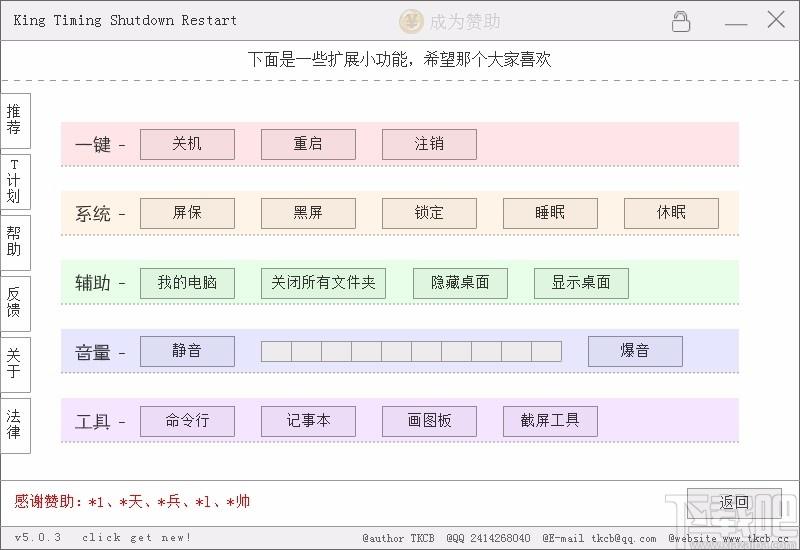Minimize the King Timing window

[x=736, y=22]
